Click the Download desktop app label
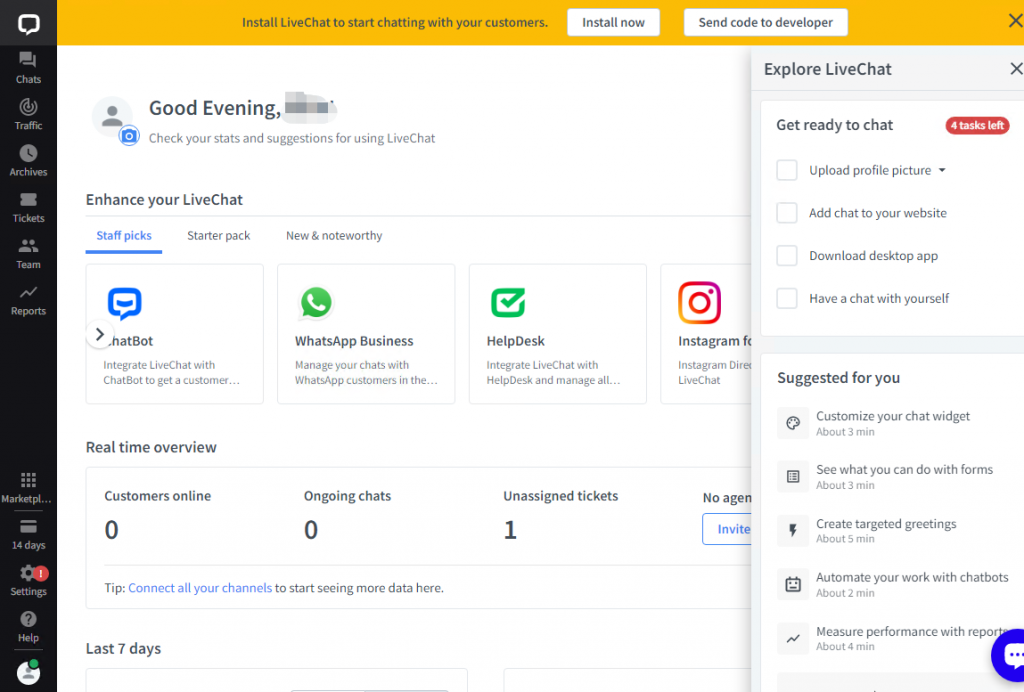The image size is (1024, 692). (x=873, y=256)
